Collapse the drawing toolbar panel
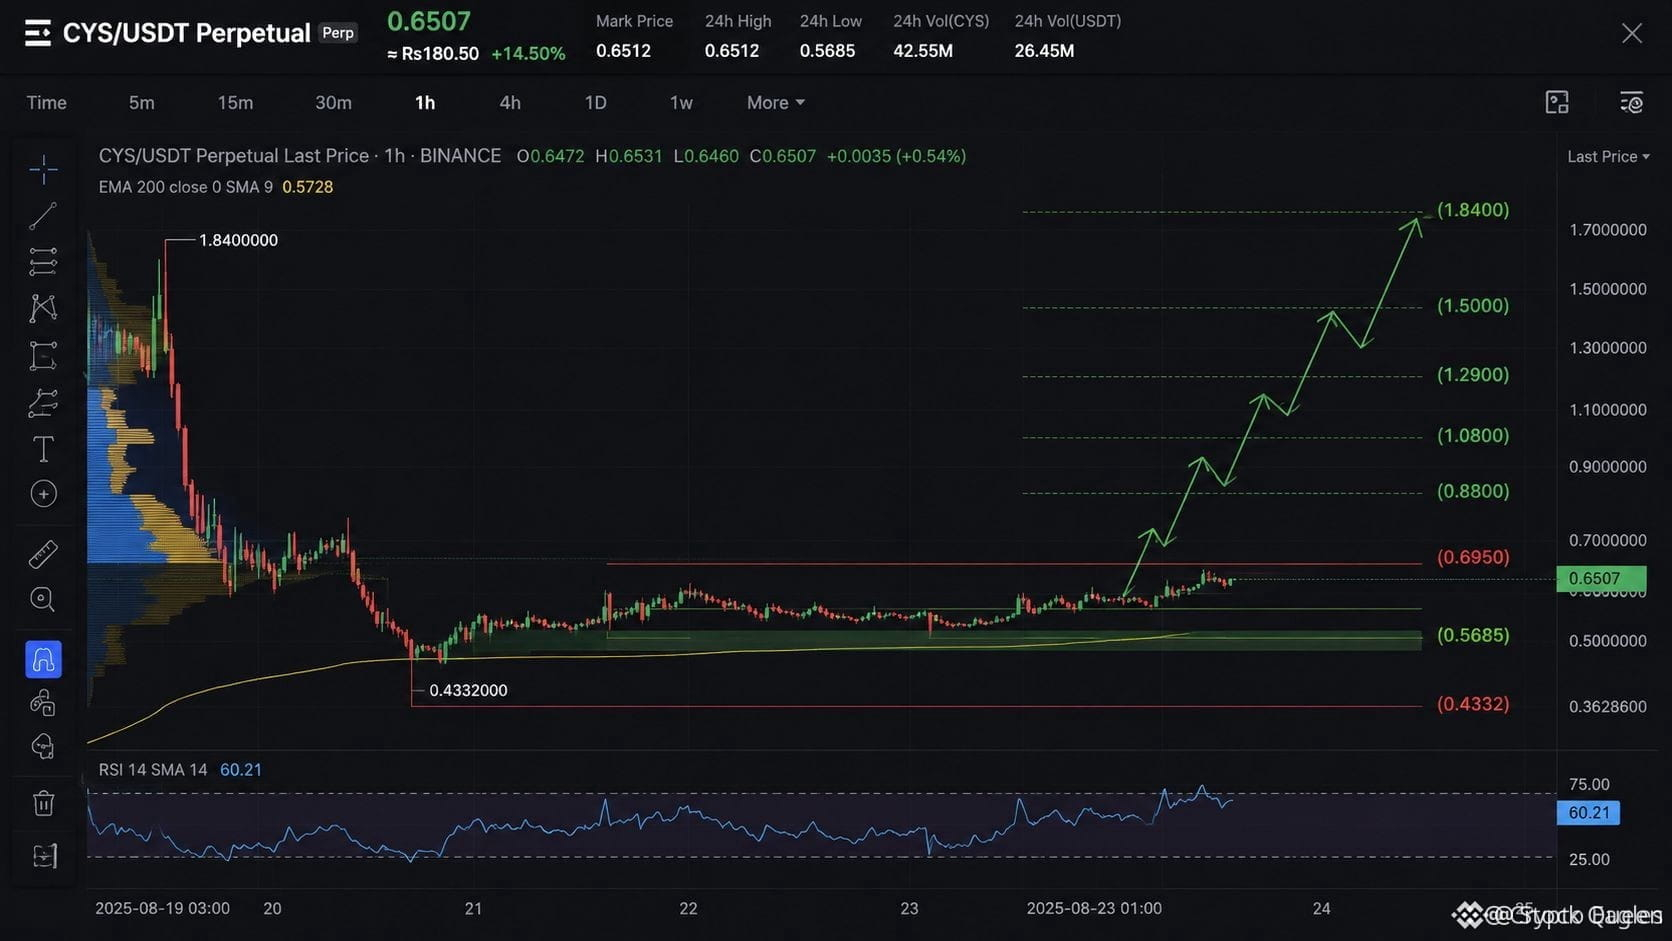The image size is (1672, 941). coord(44,856)
